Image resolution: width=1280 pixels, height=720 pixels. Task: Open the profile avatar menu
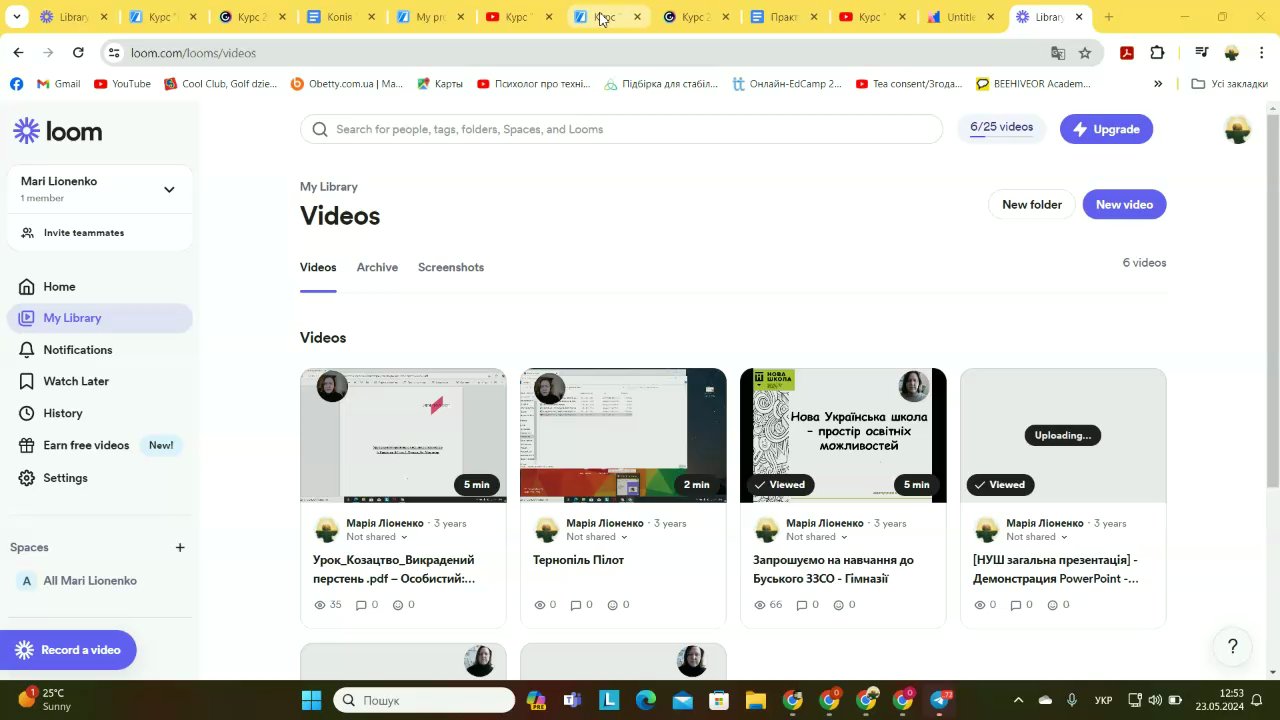1237,129
